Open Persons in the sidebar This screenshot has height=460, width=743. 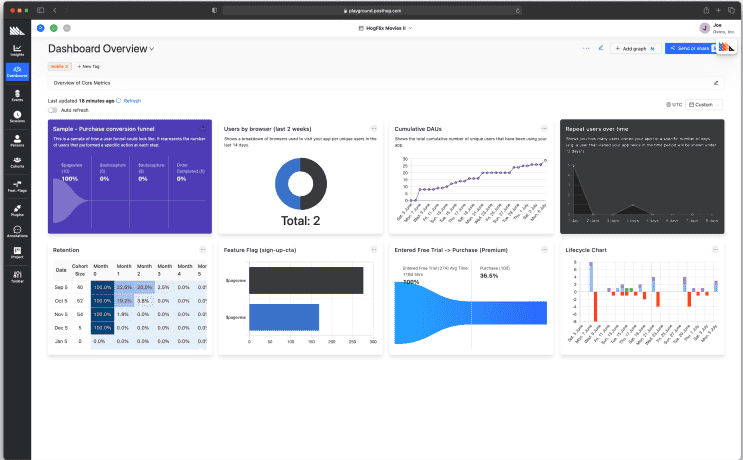(x=17, y=141)
